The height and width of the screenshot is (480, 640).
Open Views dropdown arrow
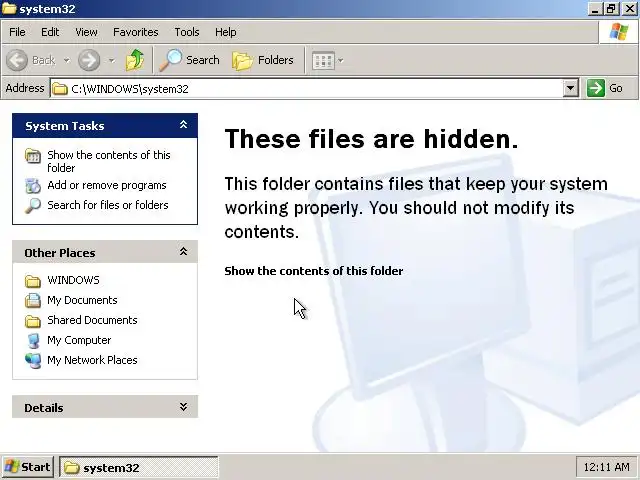340,61
